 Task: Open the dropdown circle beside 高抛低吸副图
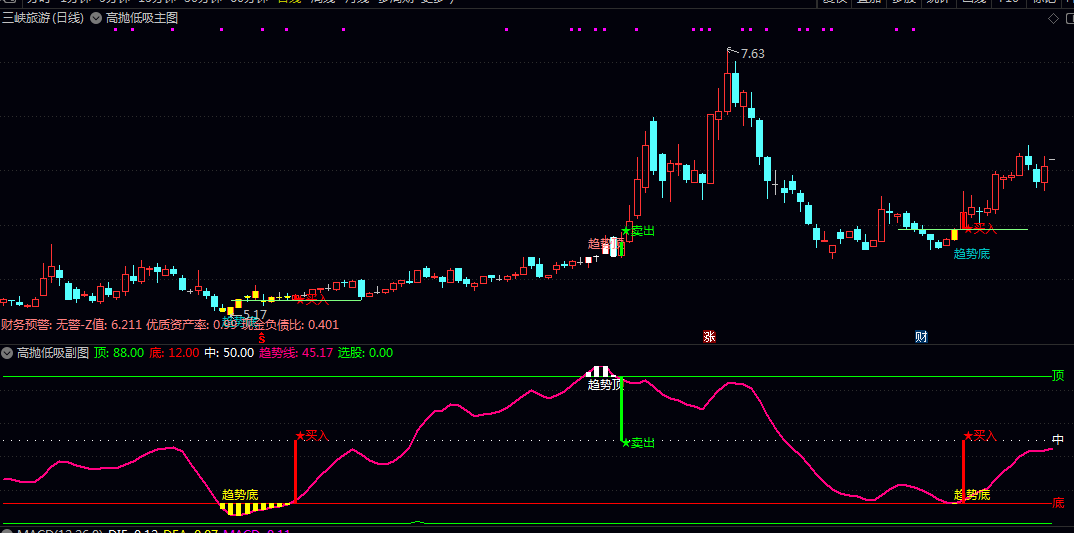click(x=8, y=354)
